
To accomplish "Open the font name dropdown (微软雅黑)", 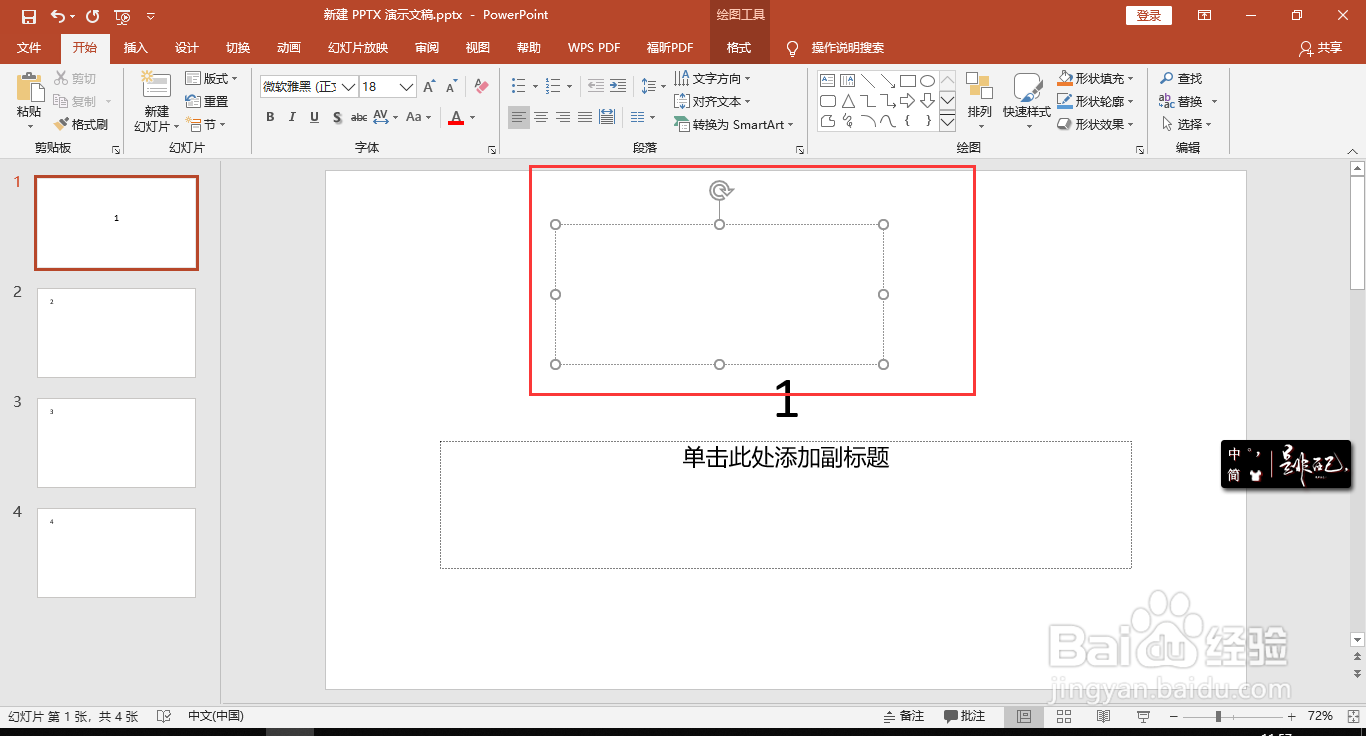I will click(348, 87).
